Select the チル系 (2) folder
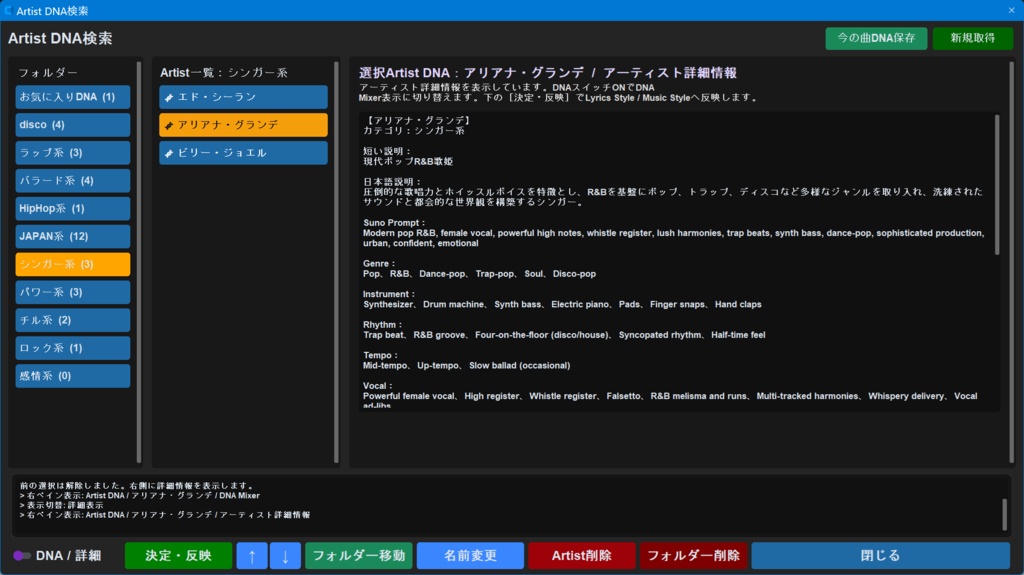1024x575 pixels. (72, 320)
